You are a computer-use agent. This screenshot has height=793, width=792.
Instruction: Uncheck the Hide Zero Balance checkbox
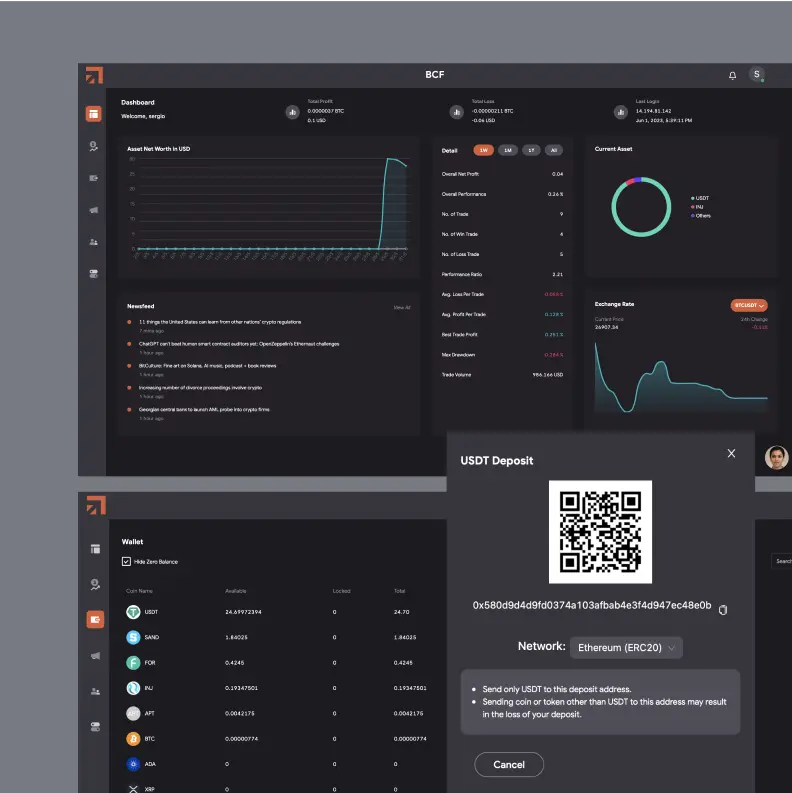tap(126, 561)
